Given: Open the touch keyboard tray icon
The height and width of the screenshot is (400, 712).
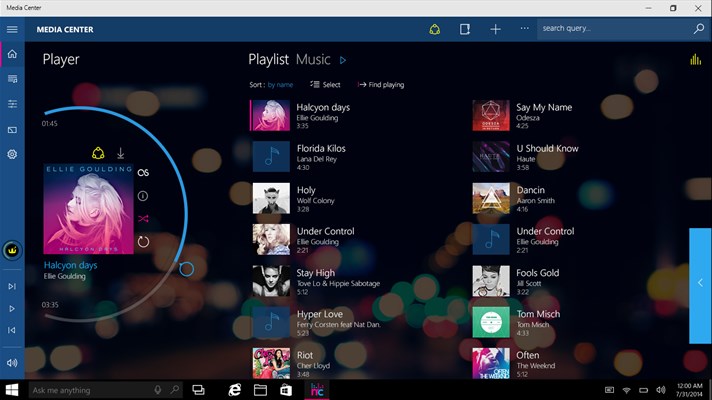Looking at the screenshot, I should click(x=609, y=390).
